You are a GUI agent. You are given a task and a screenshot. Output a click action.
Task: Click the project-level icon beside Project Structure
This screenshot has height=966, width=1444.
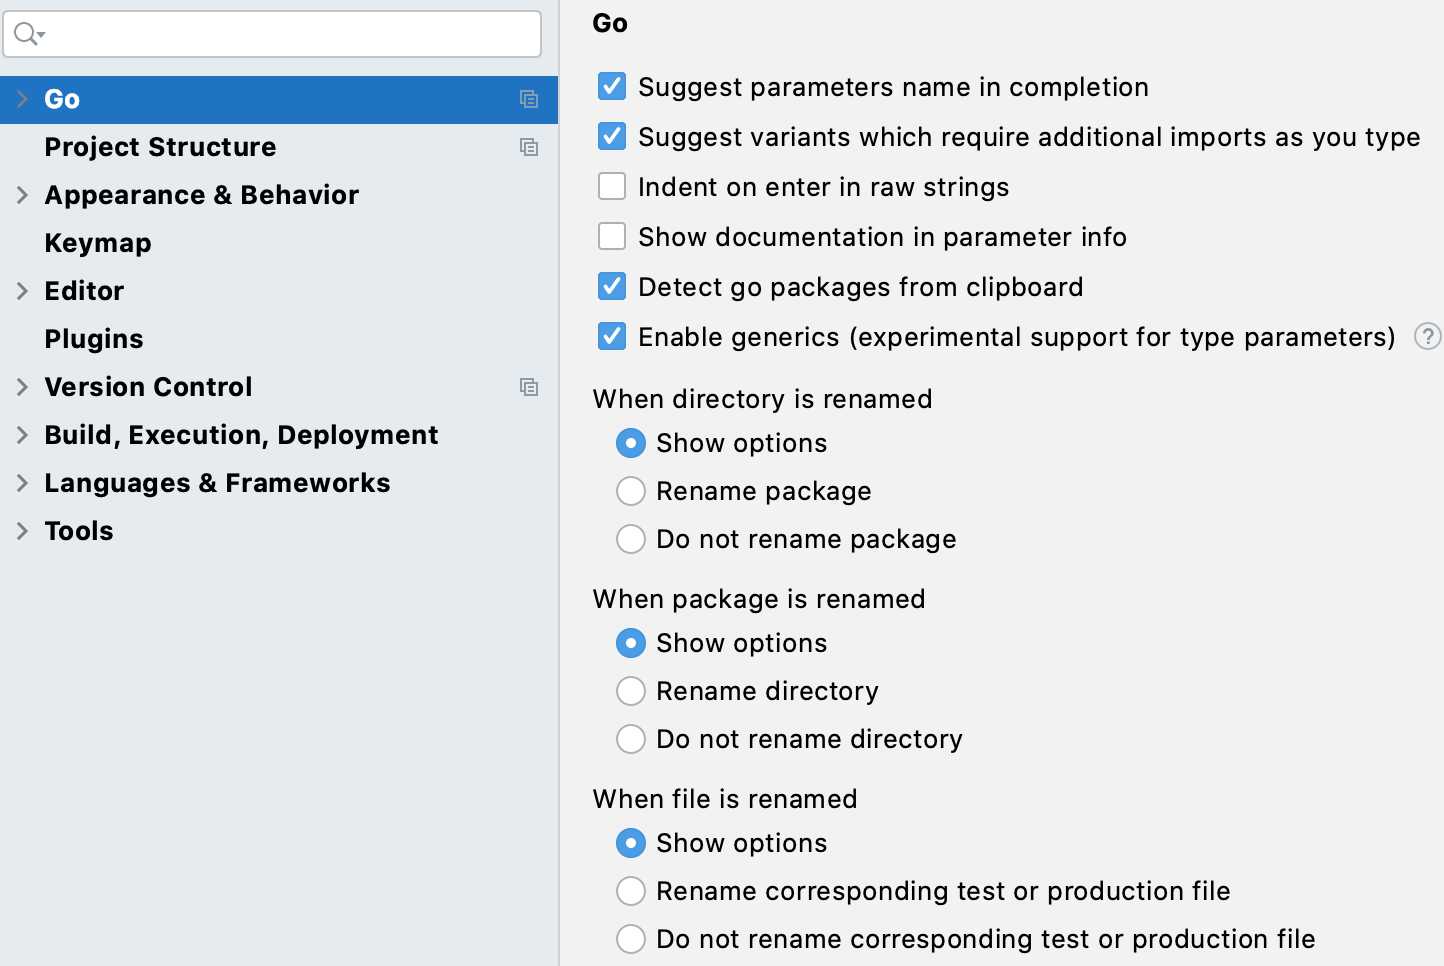tap(529, 147)
